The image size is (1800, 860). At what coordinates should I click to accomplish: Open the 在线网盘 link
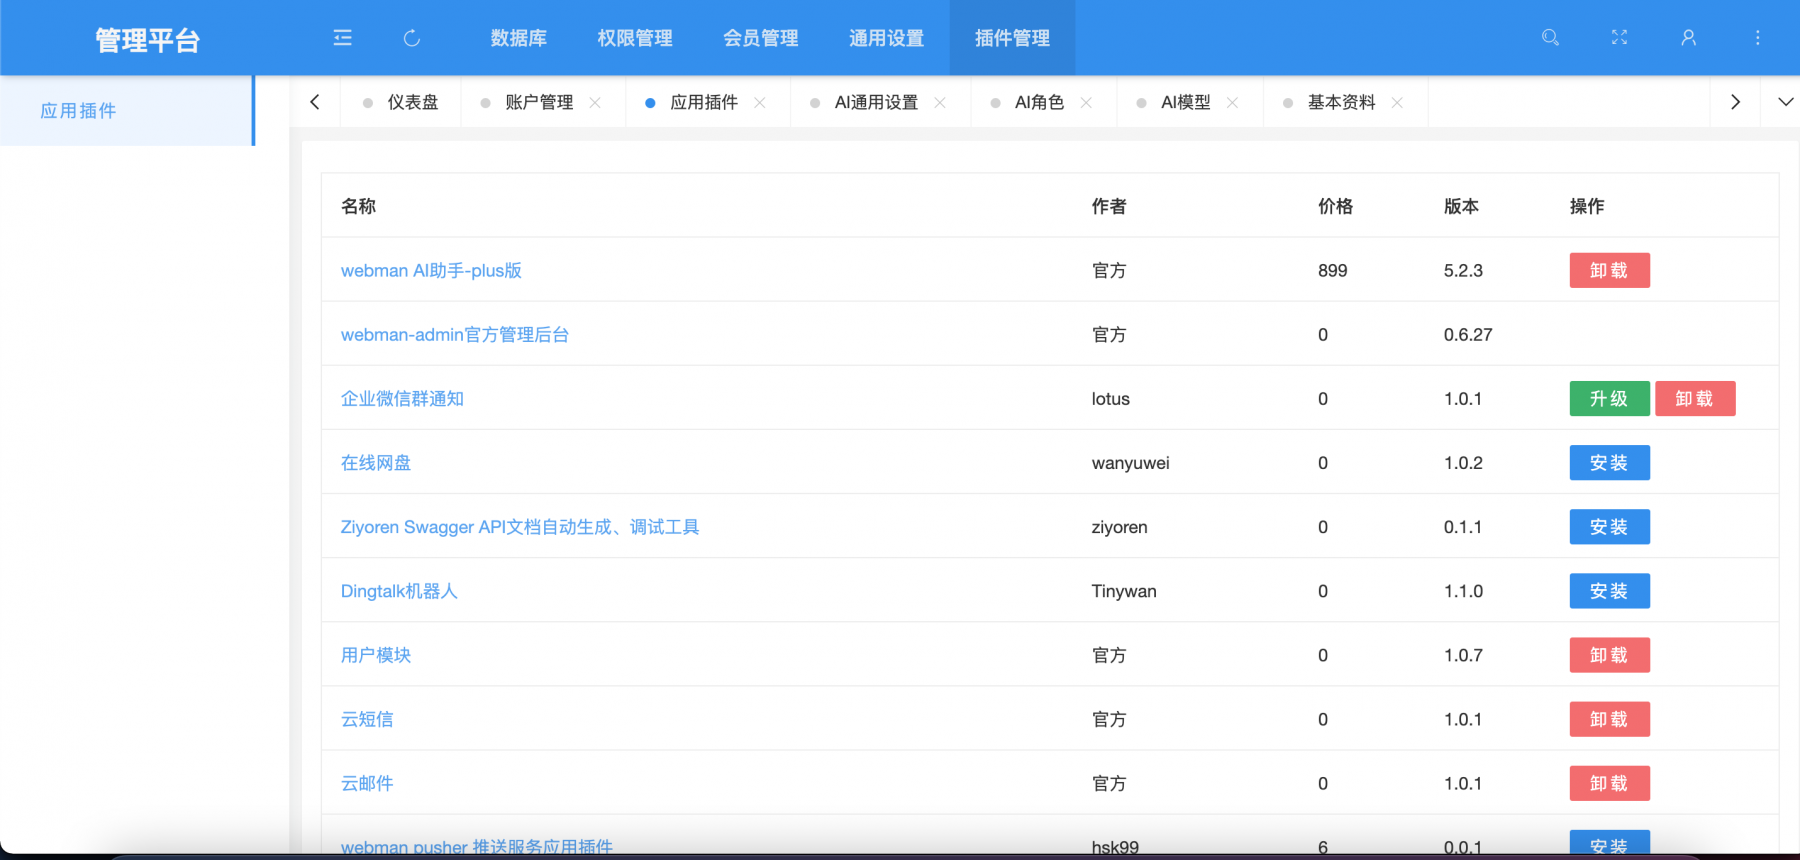pos(376,462)
